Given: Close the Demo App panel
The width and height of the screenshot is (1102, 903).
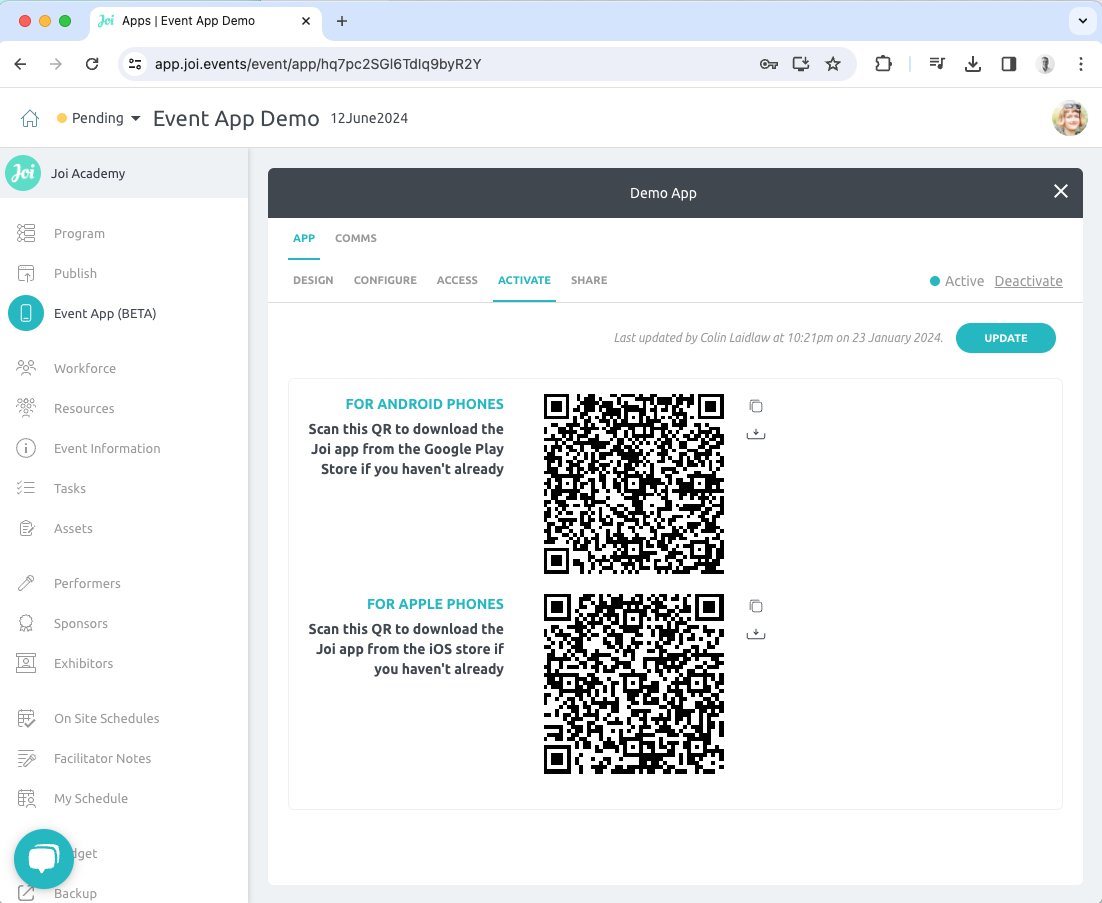Looking at the screenshot, I should click(1061, 191).
